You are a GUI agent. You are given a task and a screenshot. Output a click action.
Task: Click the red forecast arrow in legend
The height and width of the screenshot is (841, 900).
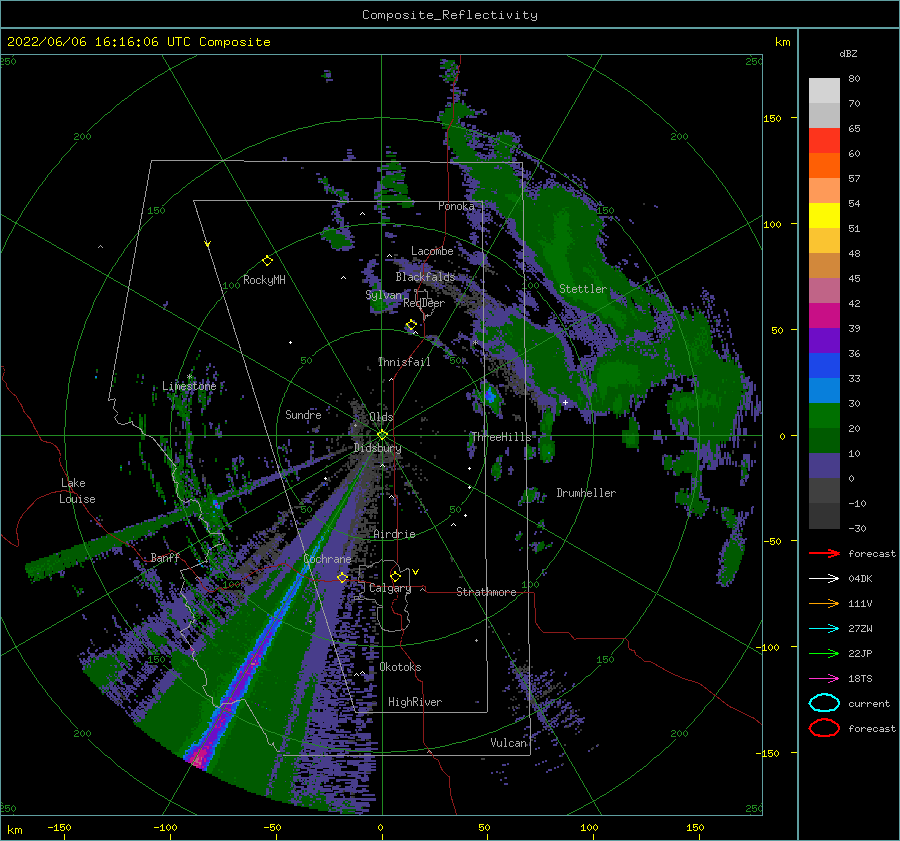pos(824,553)
